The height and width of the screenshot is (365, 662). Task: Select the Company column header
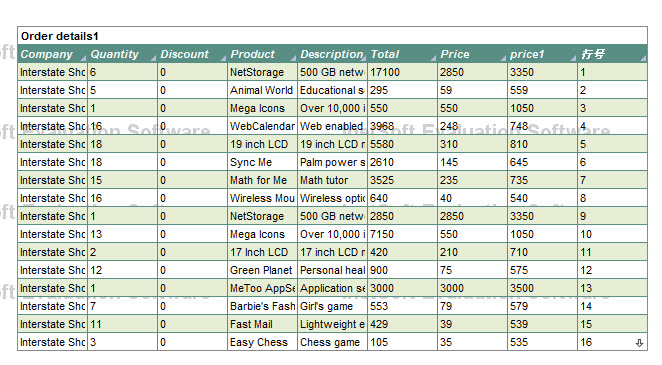(52, 54)
